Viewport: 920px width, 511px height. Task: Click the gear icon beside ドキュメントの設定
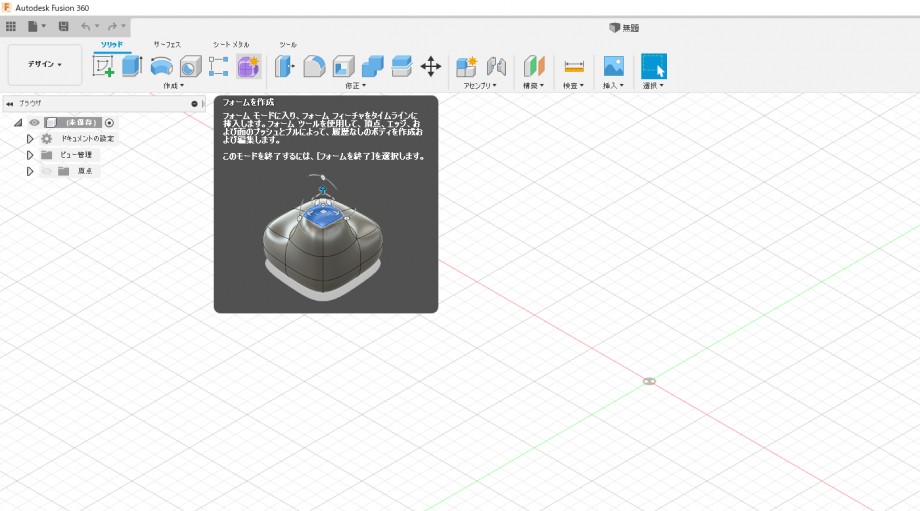46,138
